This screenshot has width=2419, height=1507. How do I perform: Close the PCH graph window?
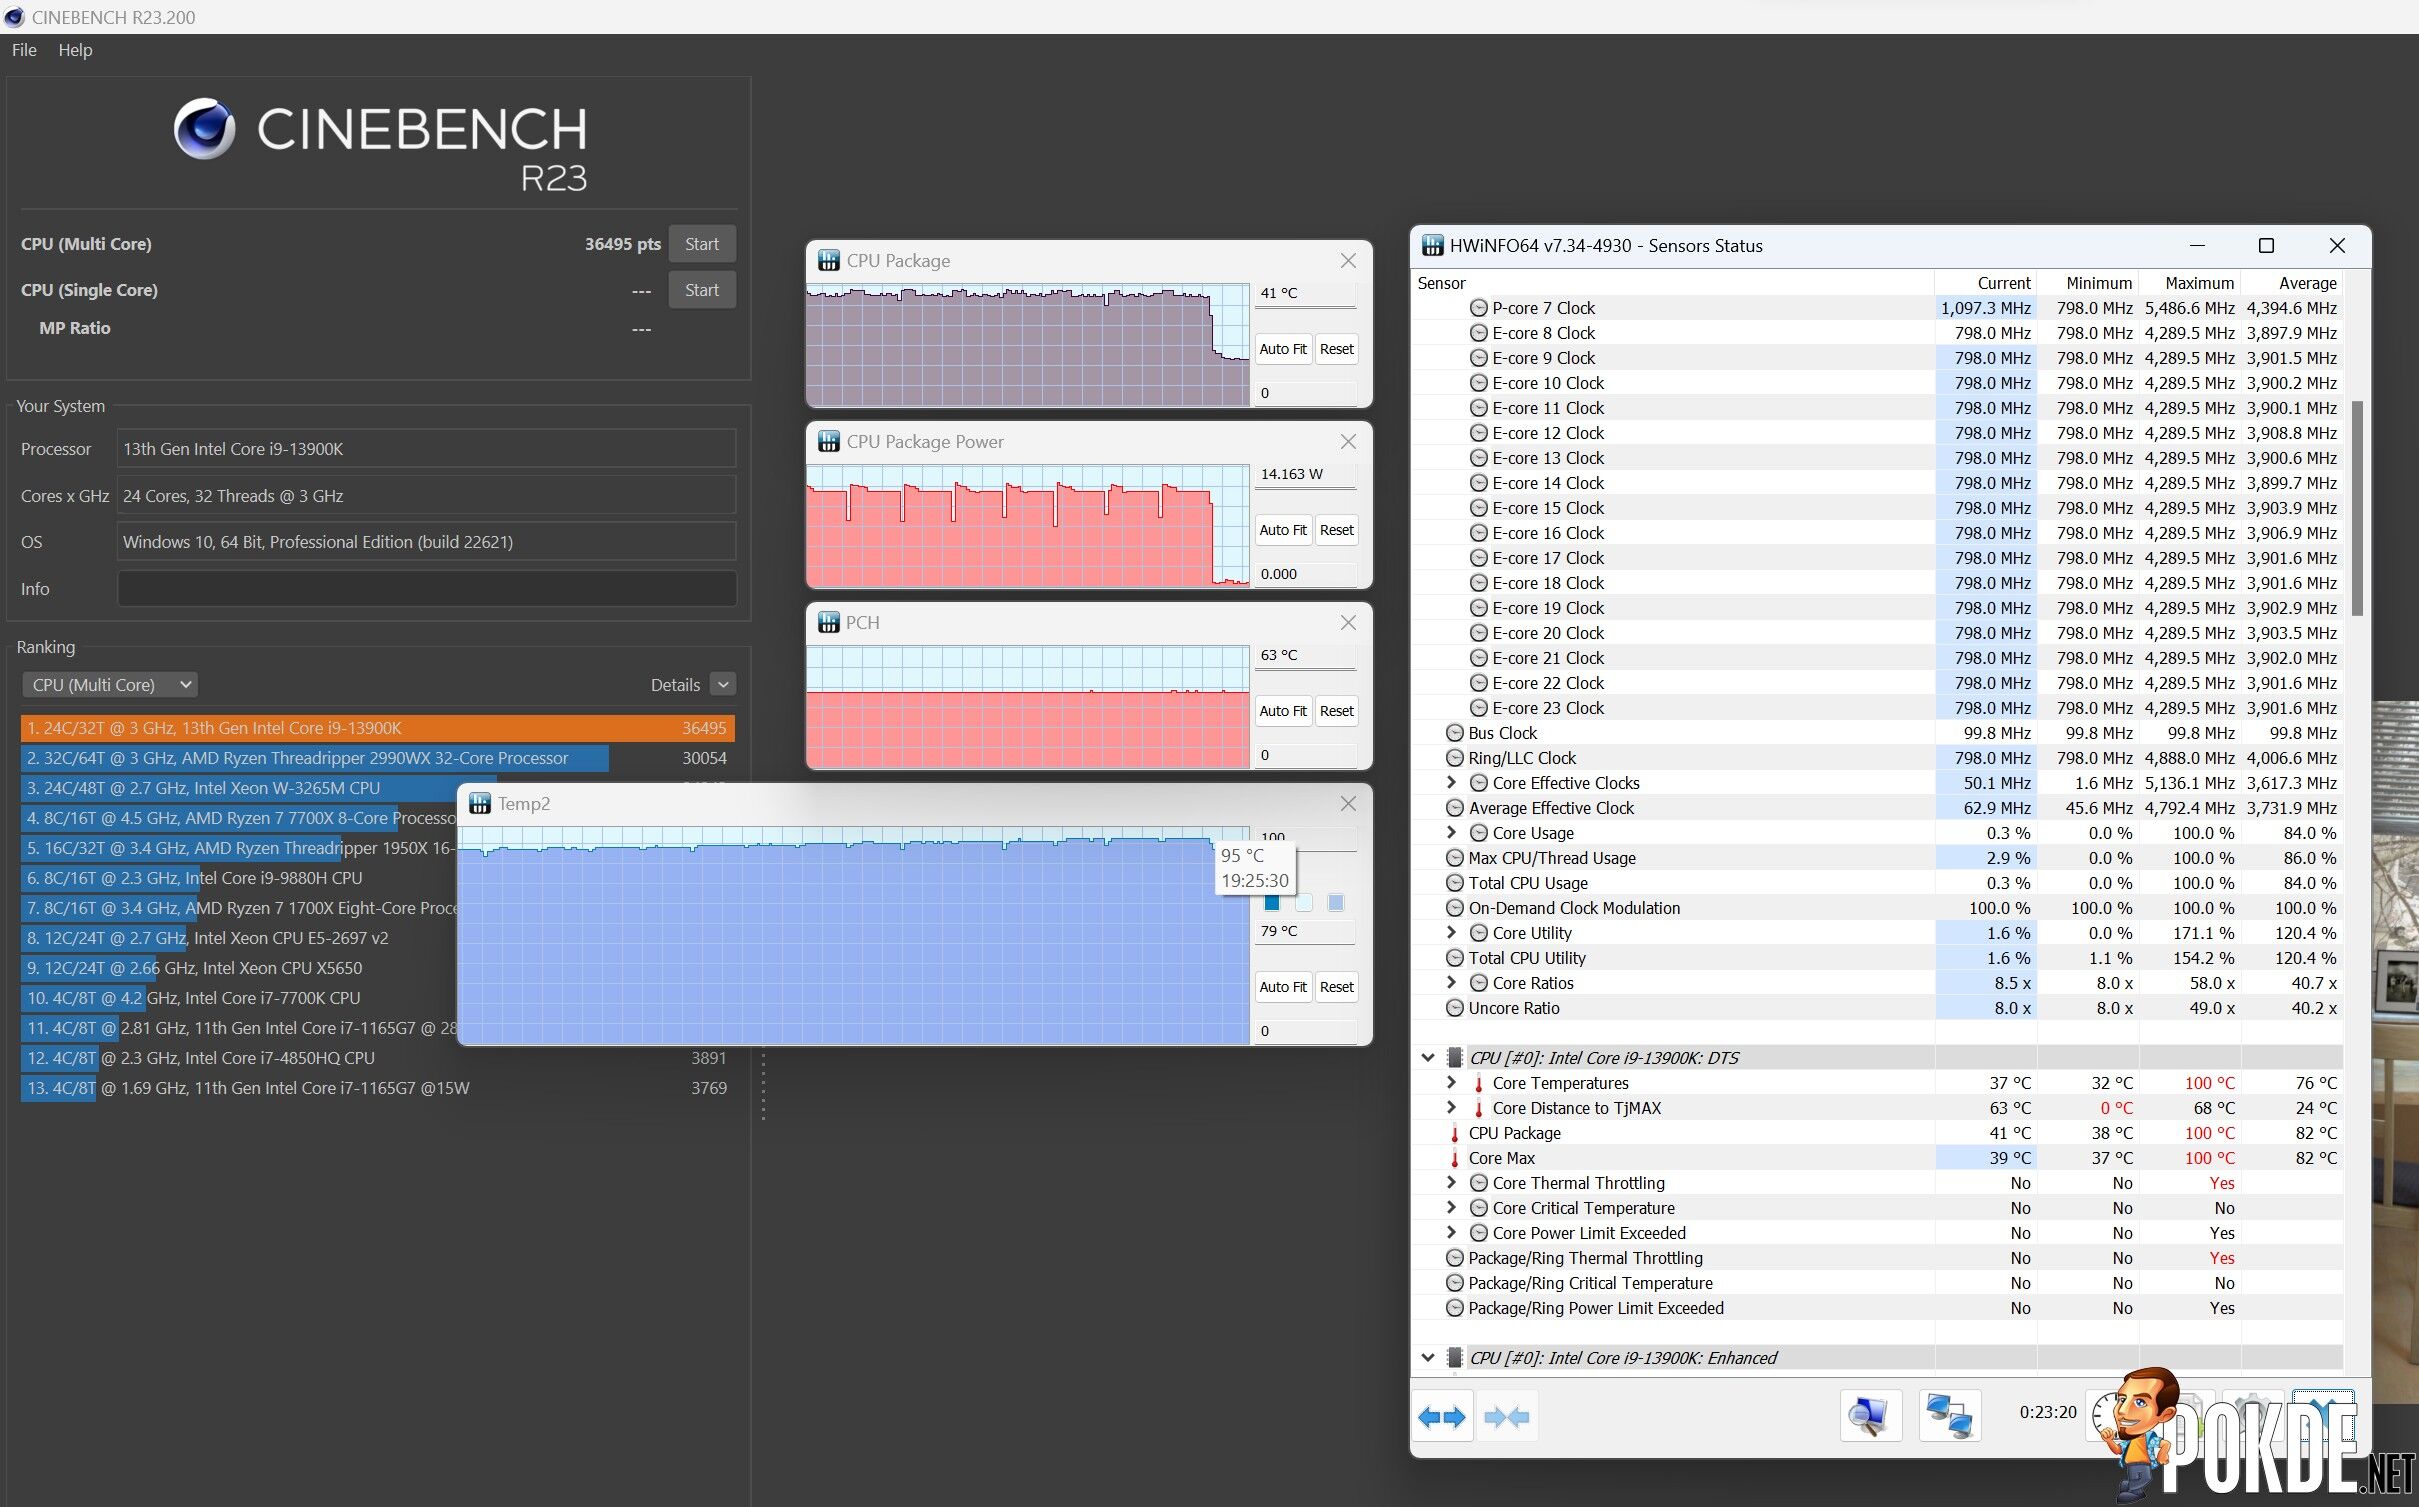pos(1348,623)
